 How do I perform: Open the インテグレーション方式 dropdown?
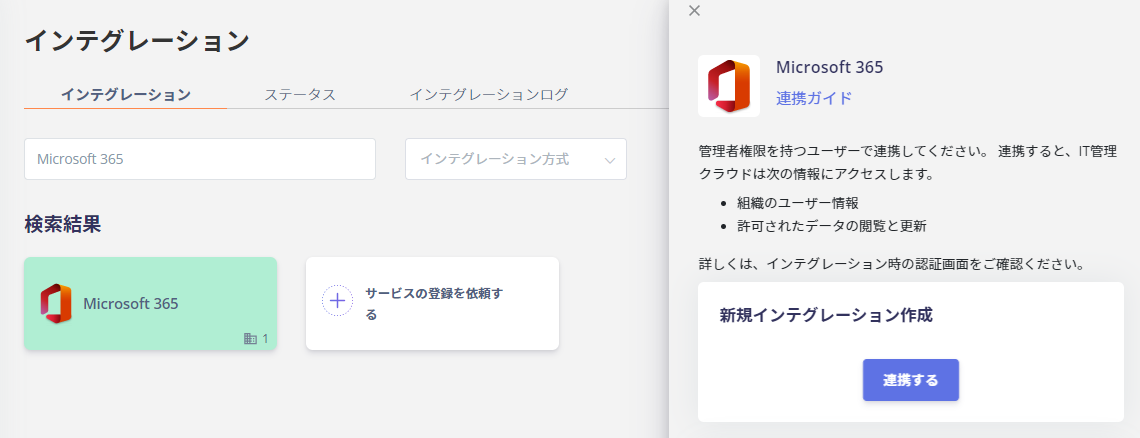pyautogui.click(x=515, y=159)
